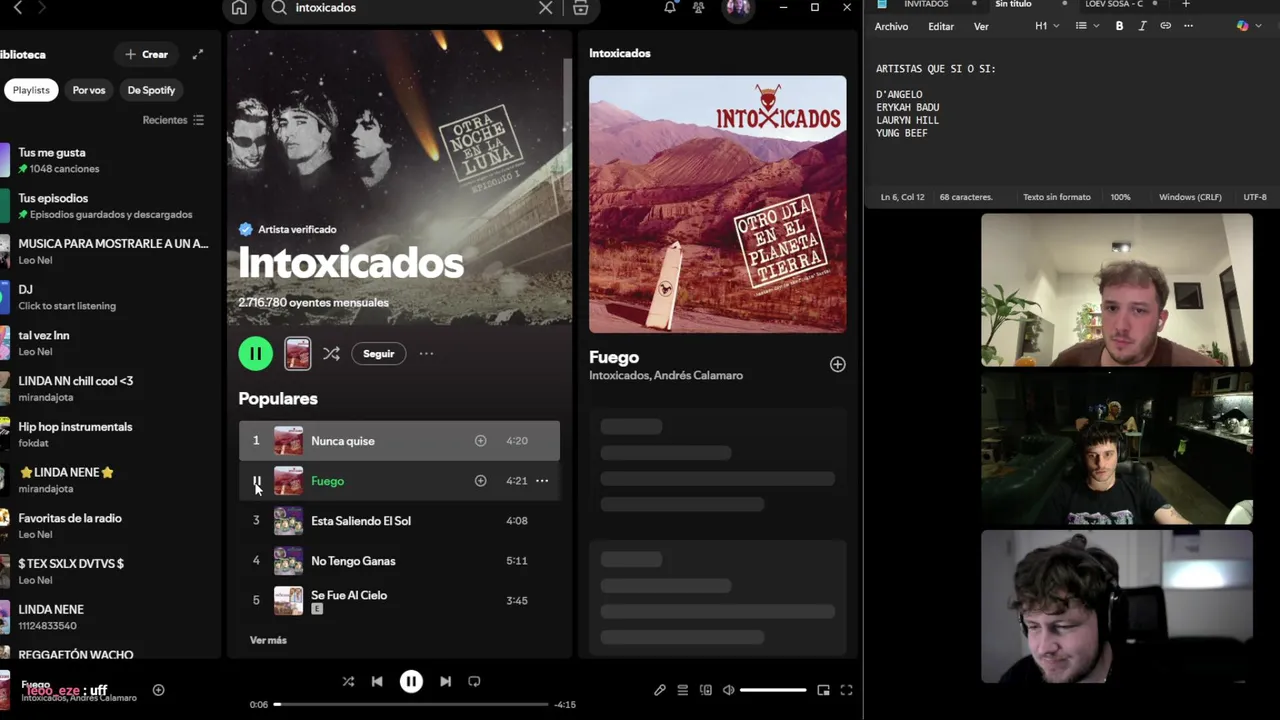Switch to the INVITADOS tab in Notepad
This screenshot has width=1280, height=720.
click(926, 4)
